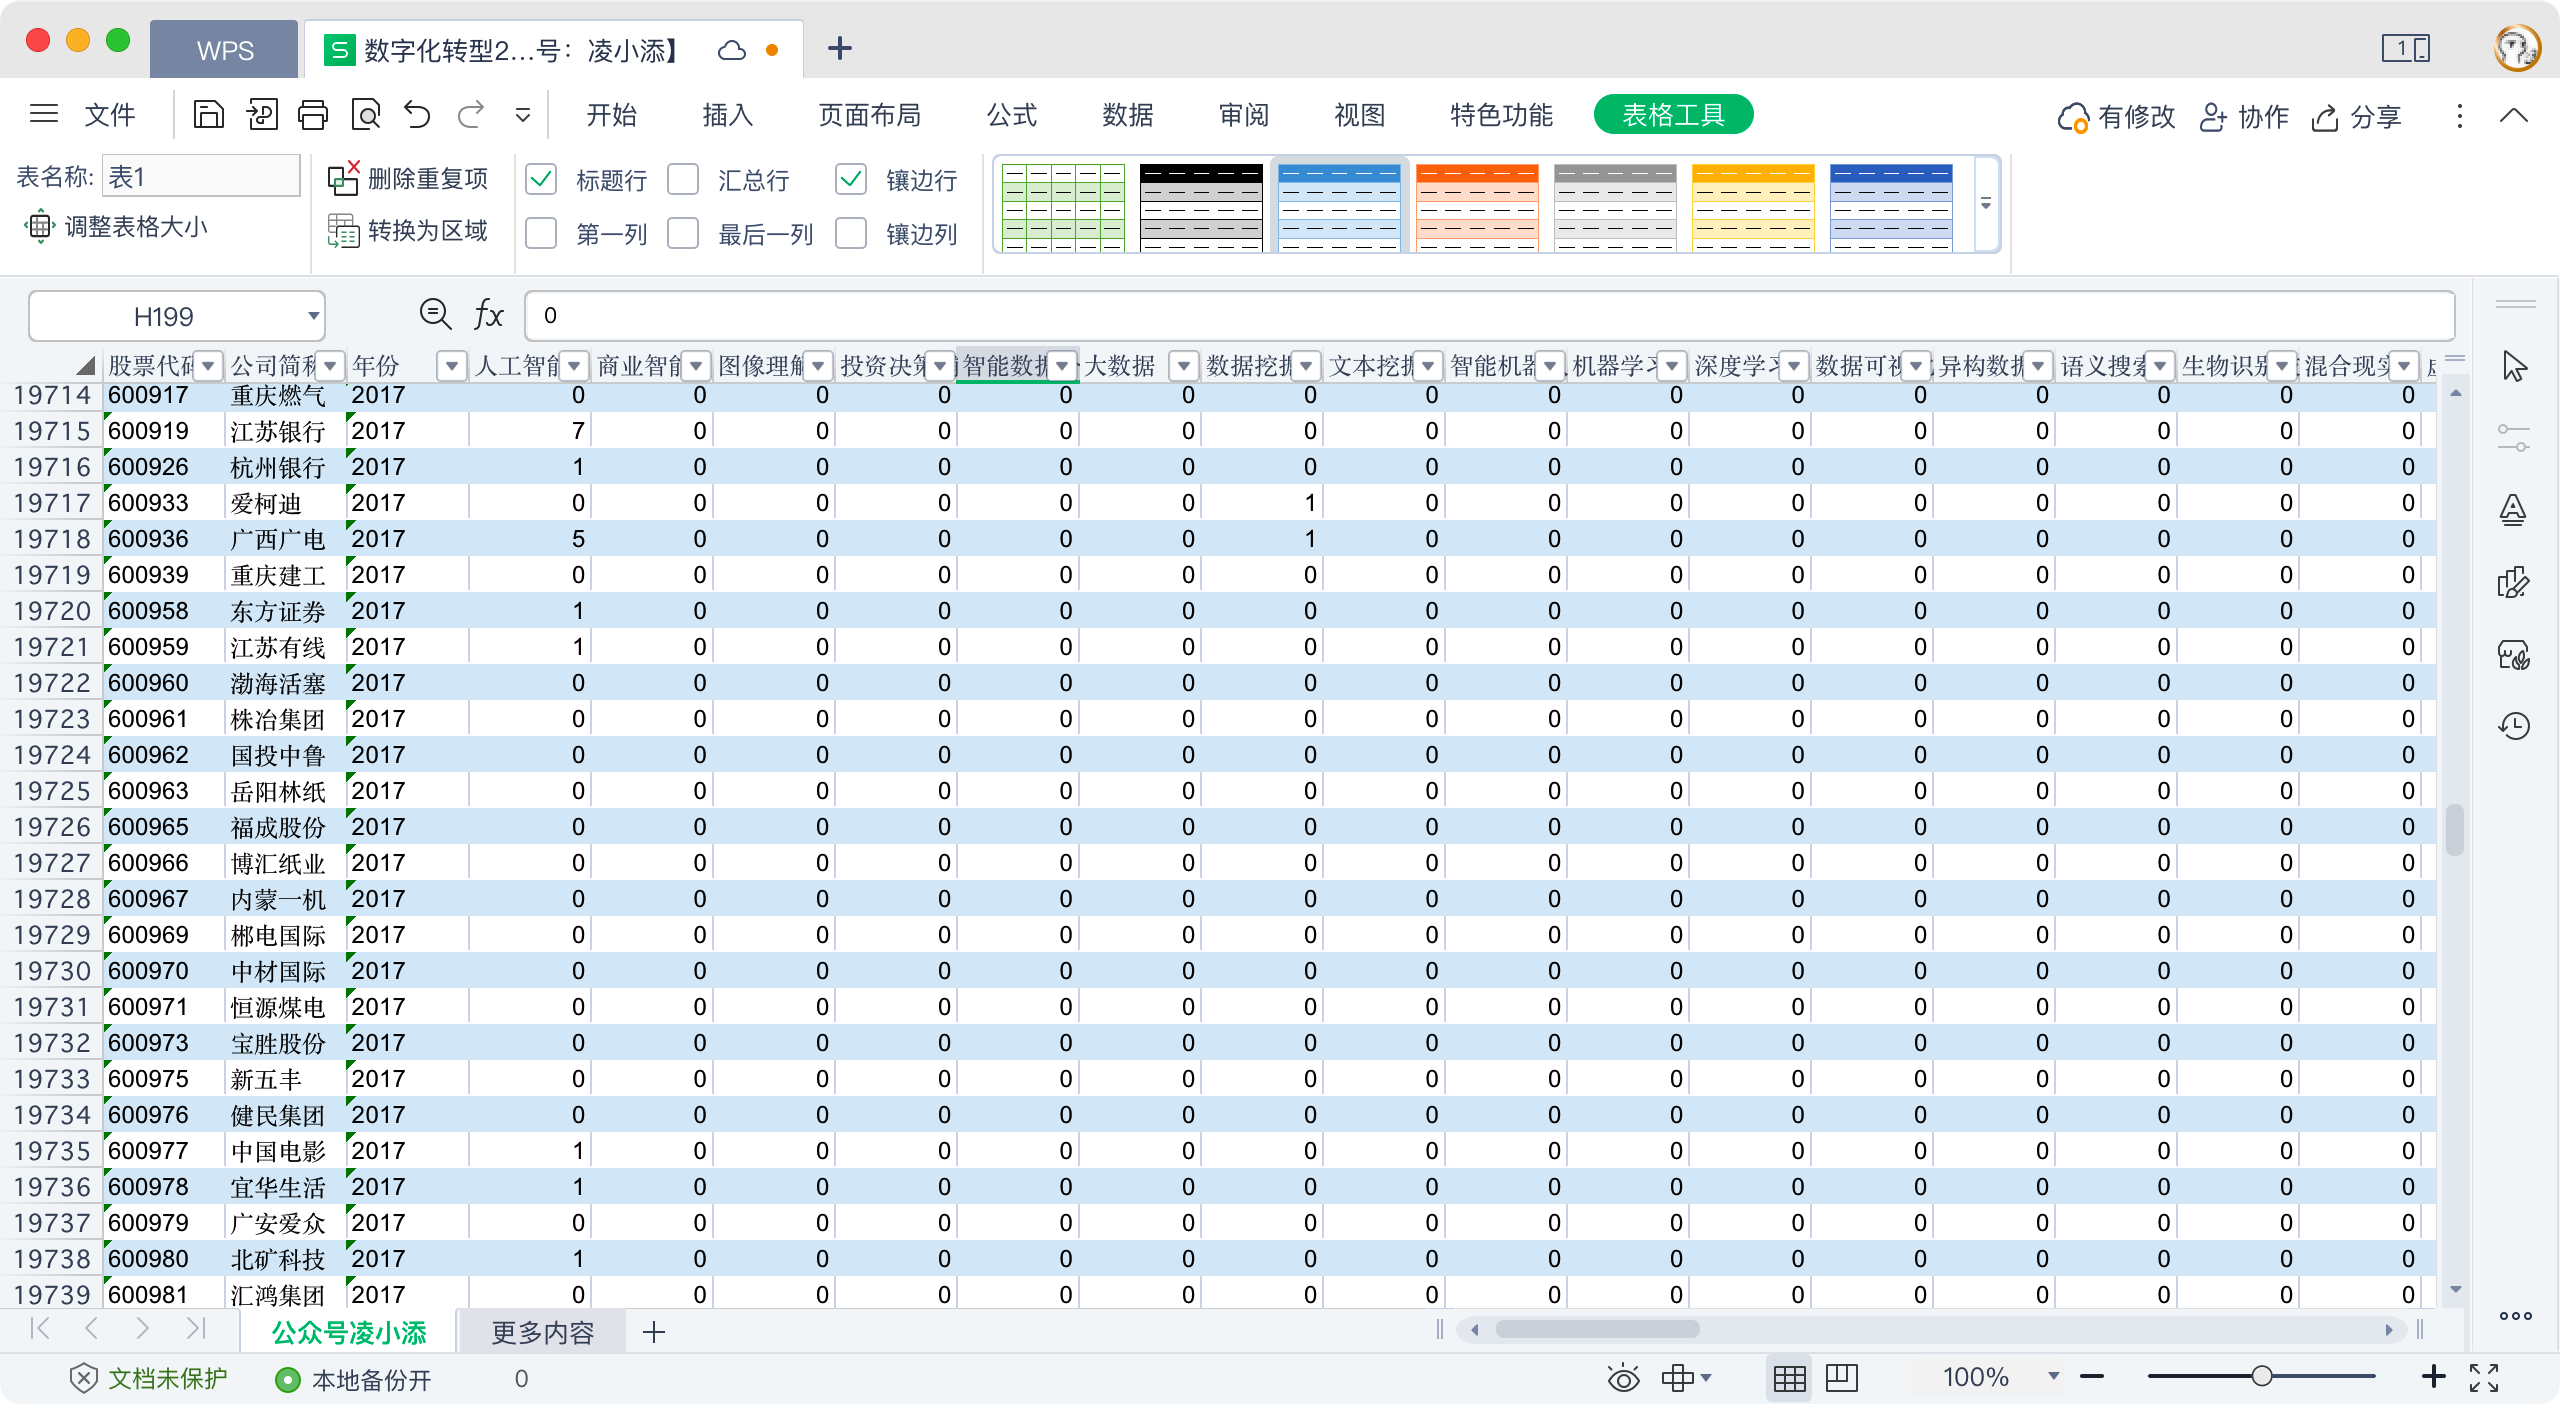The width and height of the screenshot is (2560, 1404).
Task: Enable the 汇总行 checkbox
Action: [x=683, y=180]
